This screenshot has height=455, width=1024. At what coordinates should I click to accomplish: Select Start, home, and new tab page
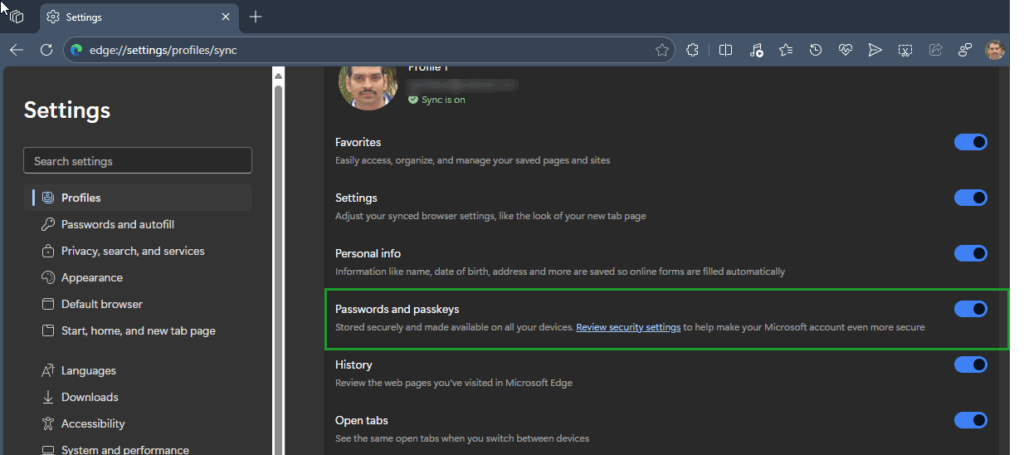coord(138,331)
